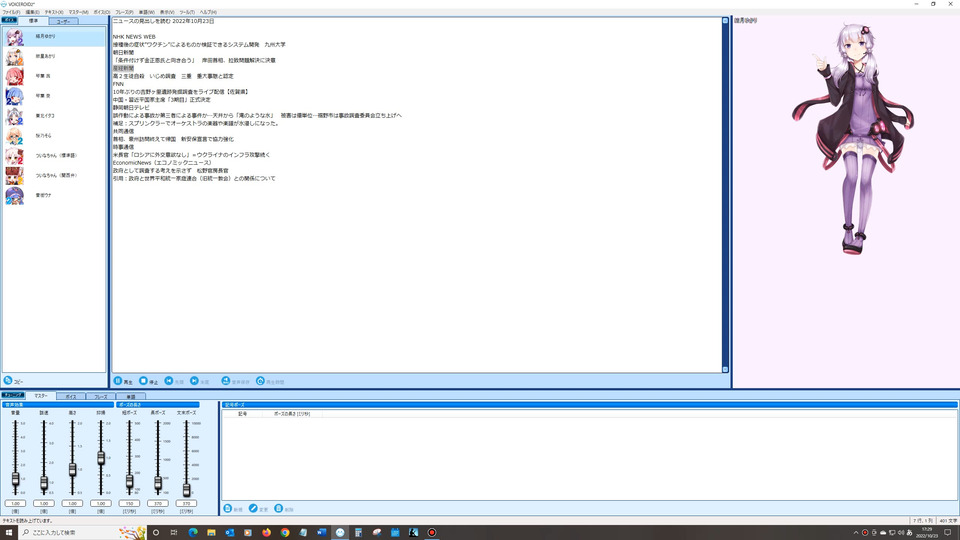960x540 pixels.
Task: Click the taskbar search box
Action: (83, 533)
